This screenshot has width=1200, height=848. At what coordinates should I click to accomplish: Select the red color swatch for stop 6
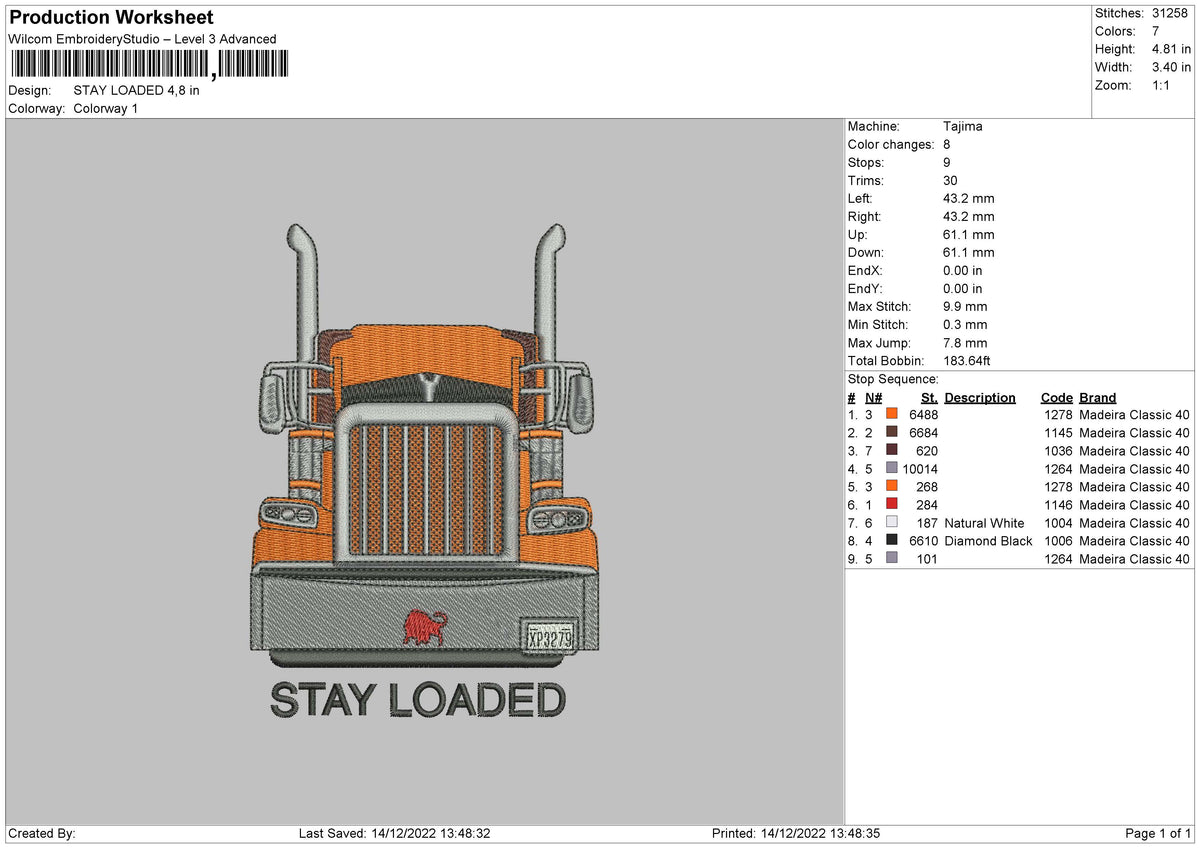click(x=892, y=505)
